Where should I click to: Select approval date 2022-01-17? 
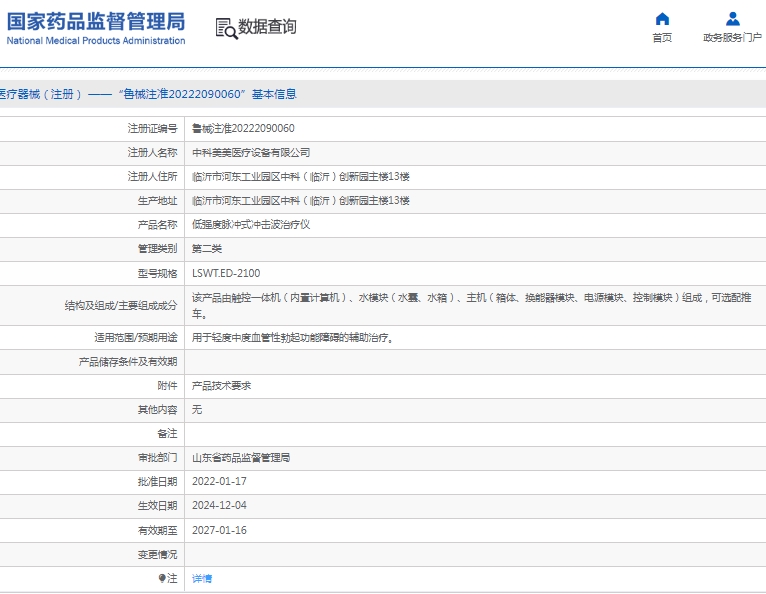(x=219, y=482)
